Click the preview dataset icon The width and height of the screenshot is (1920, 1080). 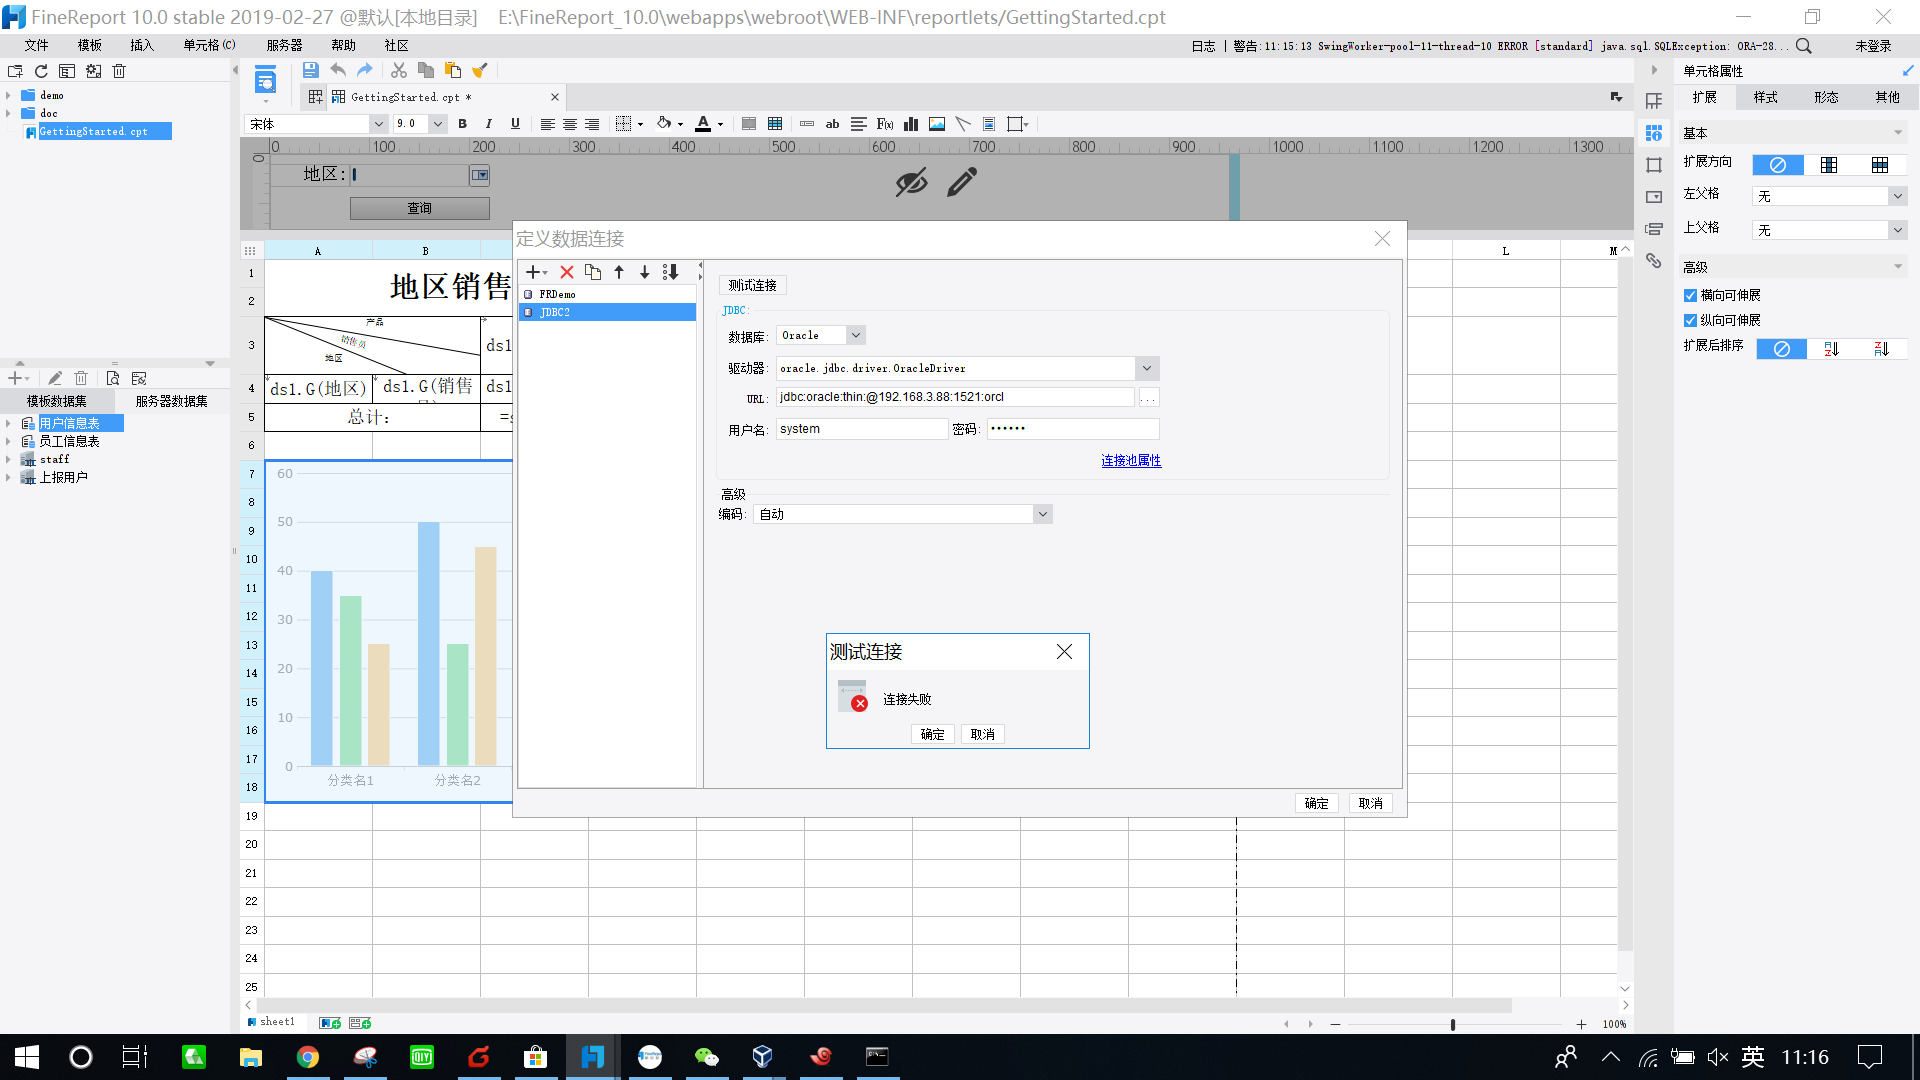113,378
